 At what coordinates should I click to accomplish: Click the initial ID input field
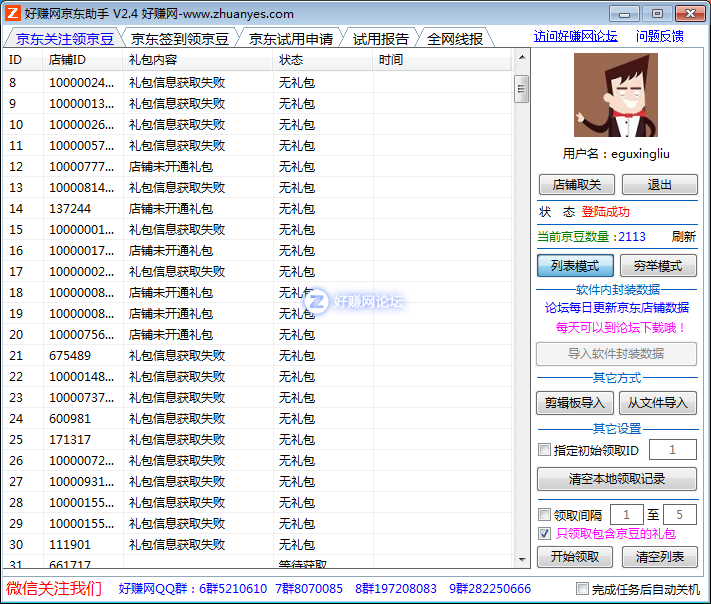(672, 450)
